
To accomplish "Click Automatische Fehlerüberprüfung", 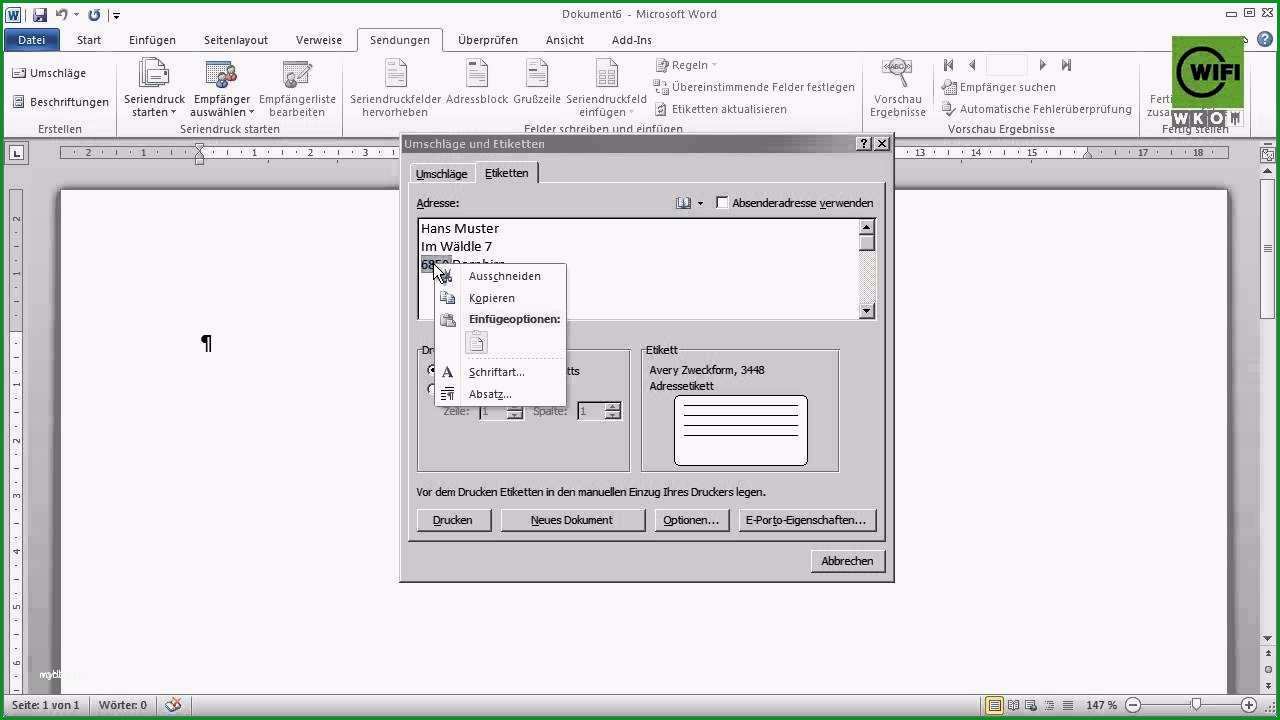I will pos(1037,109).
